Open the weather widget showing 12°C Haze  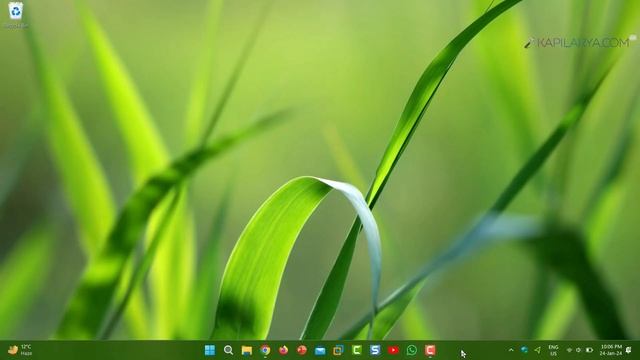(20, 350)
